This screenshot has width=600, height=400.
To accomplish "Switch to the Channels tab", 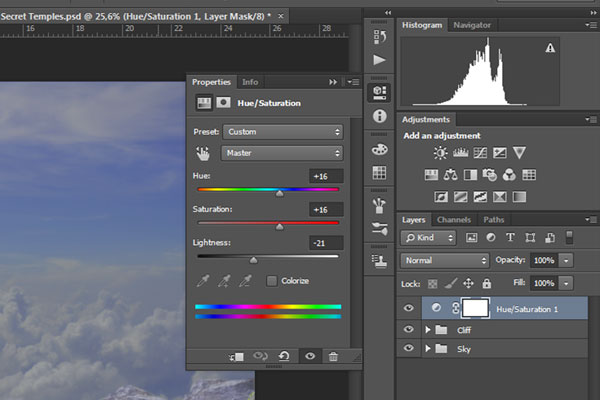I will click(453, 219).
